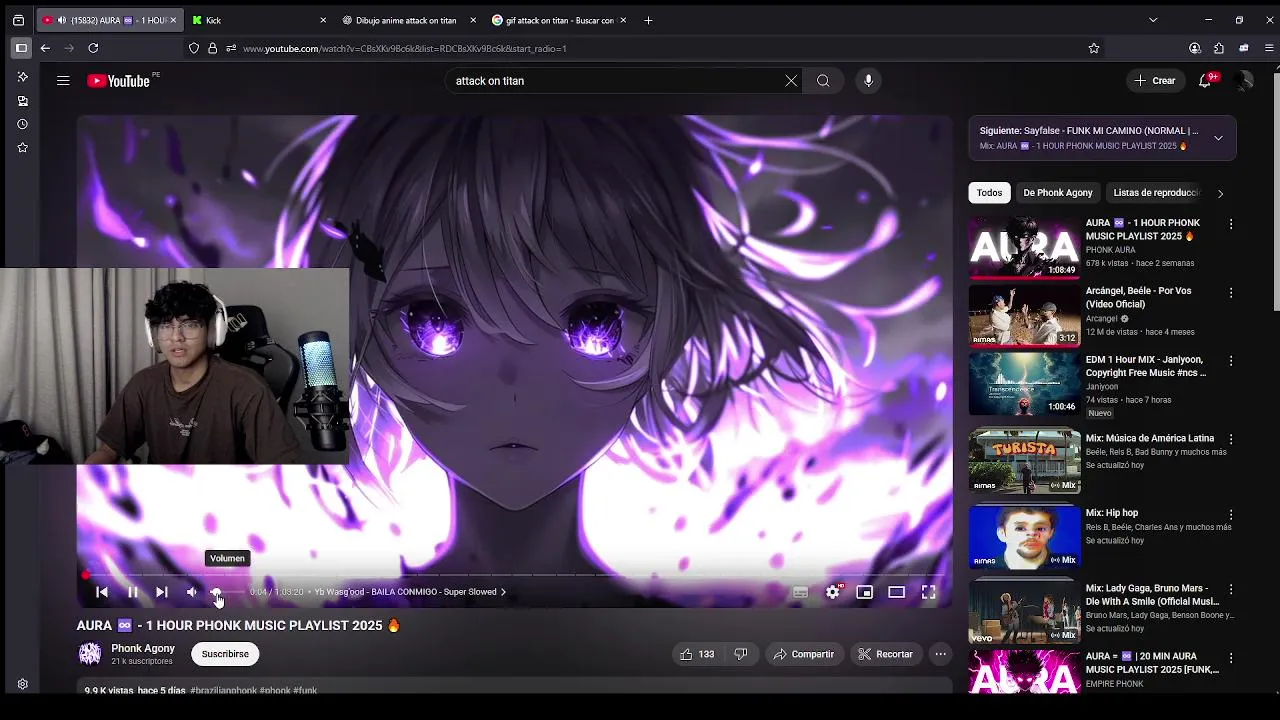
Task: Open options for EDM 1 Hour MIX
Action: [1231, 361]
